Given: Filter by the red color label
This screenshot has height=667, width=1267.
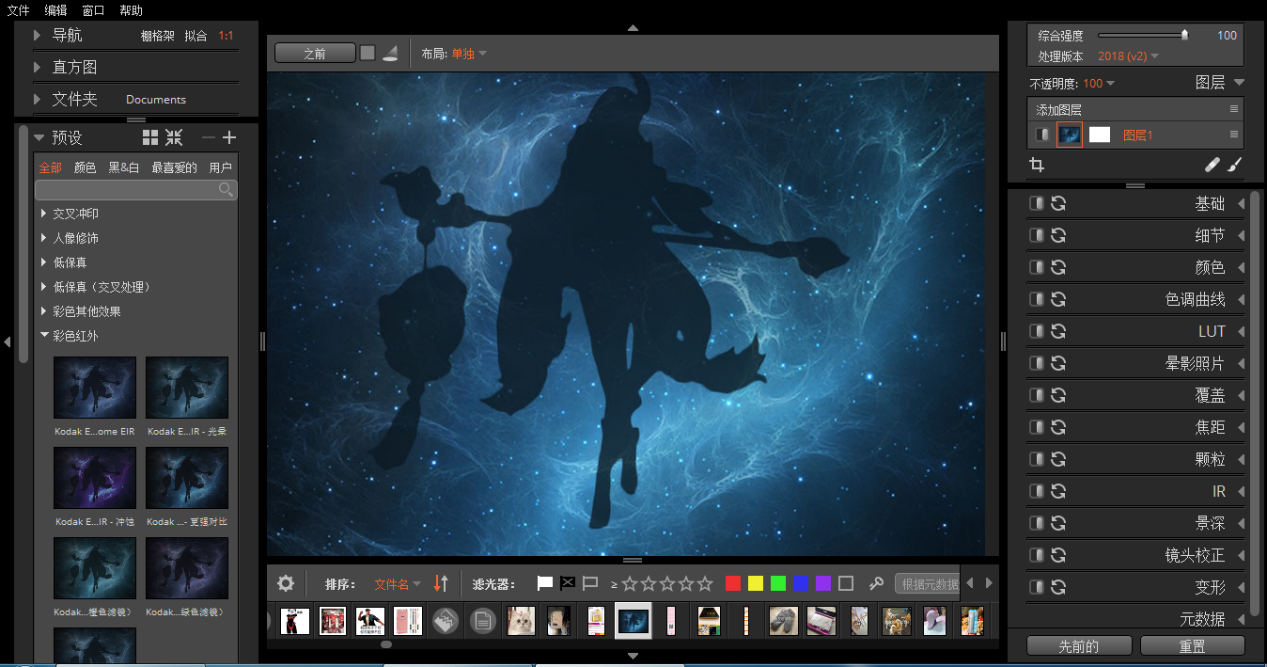Looking at the screenshot, I should 733,583.
